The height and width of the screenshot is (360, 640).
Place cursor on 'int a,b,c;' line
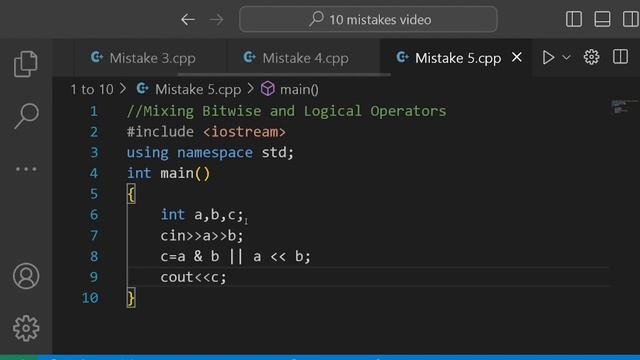click(x=202, y=215)
